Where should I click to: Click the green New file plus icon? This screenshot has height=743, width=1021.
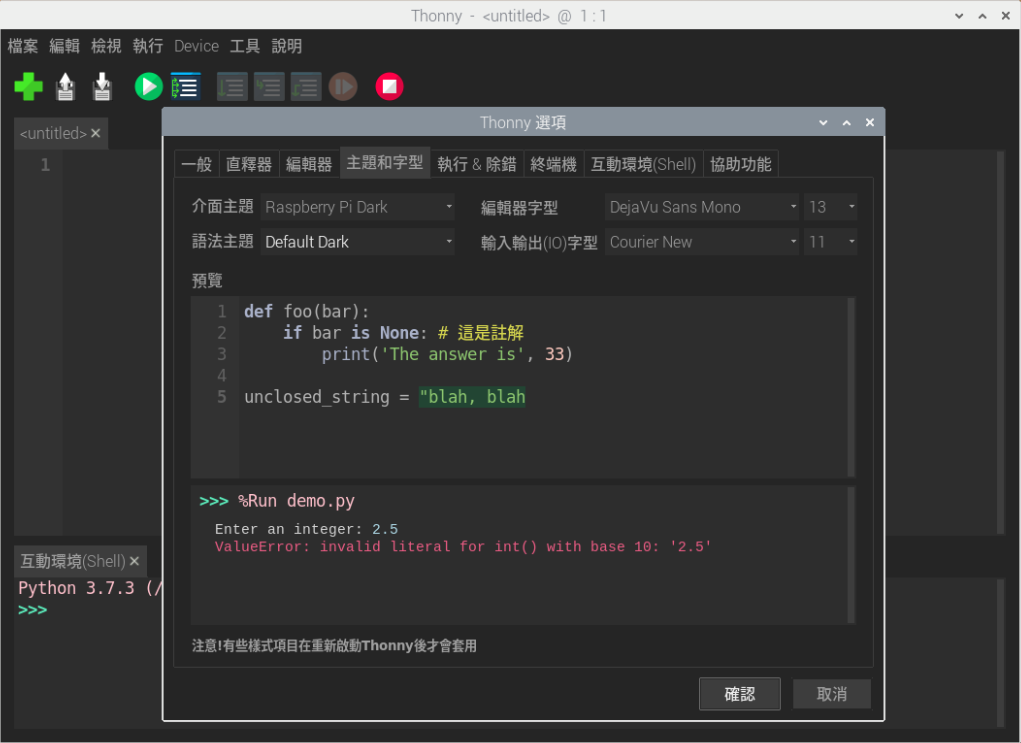point(28,87)
